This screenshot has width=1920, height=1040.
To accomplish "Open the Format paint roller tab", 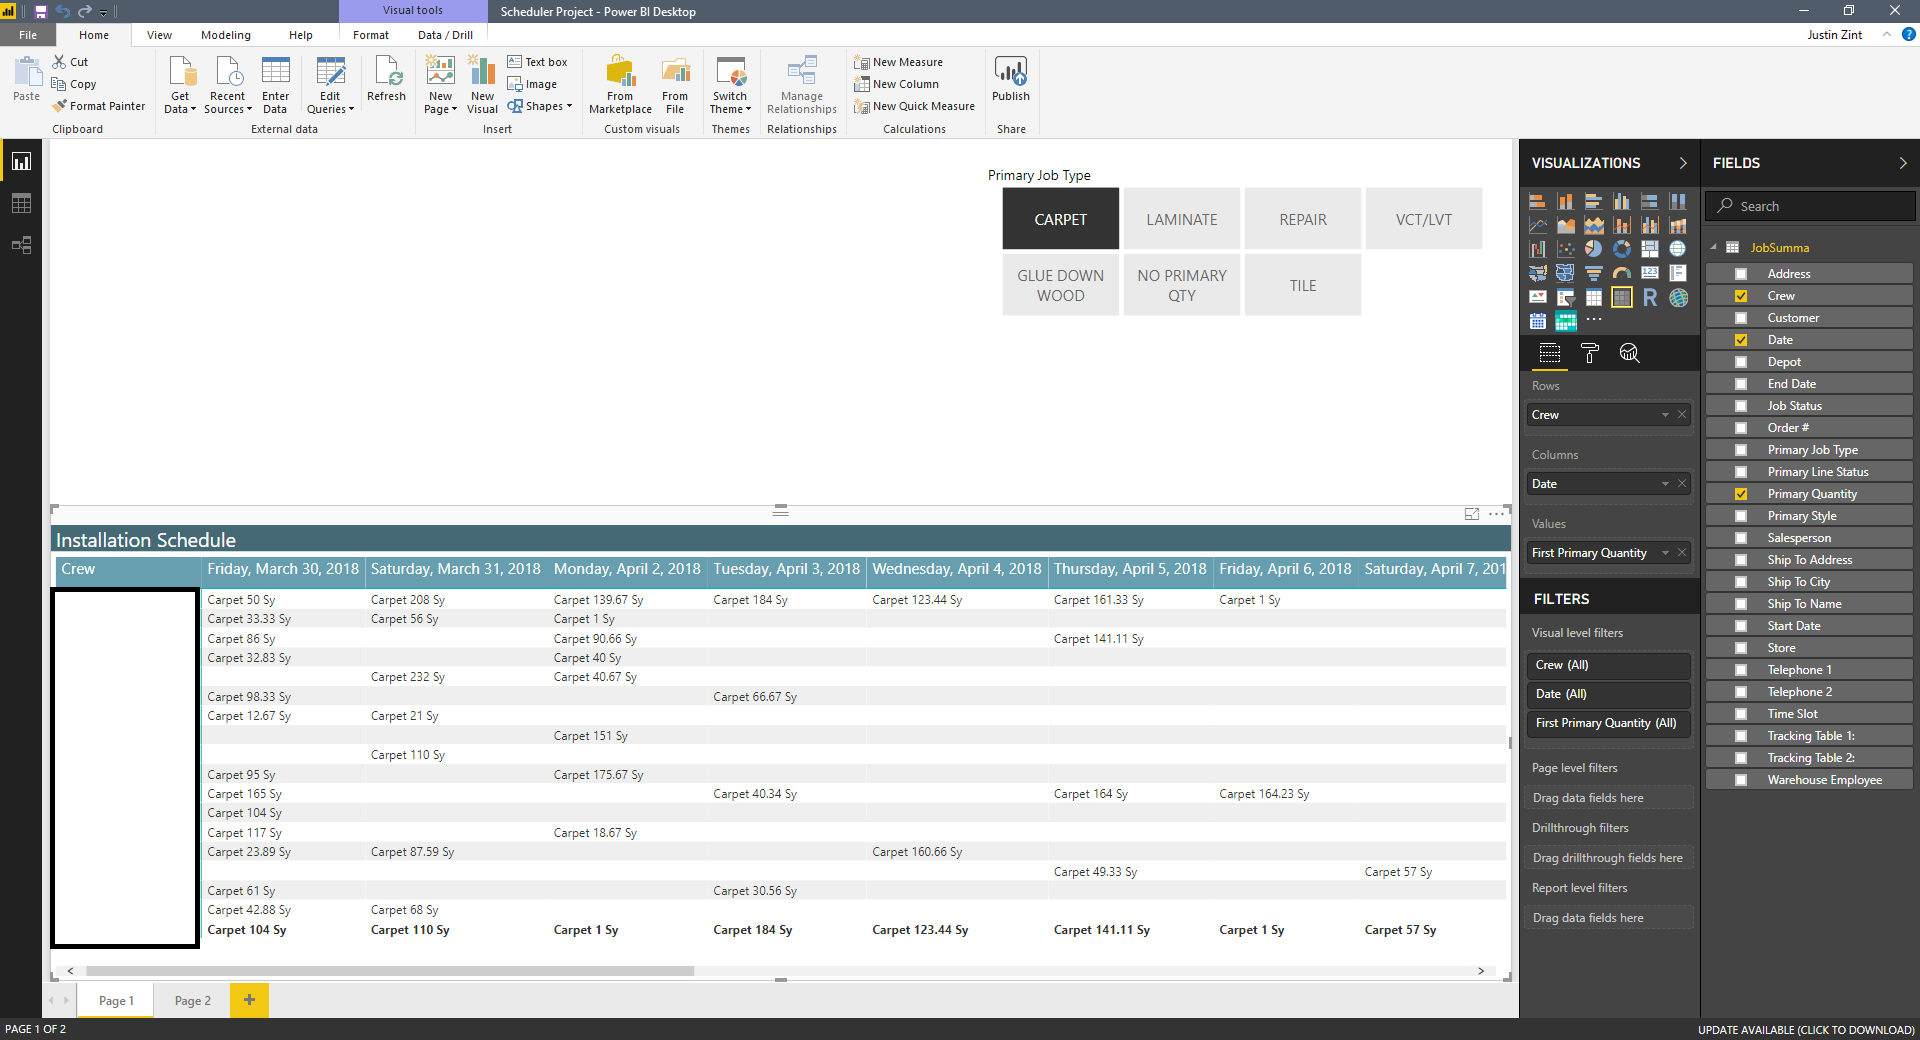I will pos(1589,353).
